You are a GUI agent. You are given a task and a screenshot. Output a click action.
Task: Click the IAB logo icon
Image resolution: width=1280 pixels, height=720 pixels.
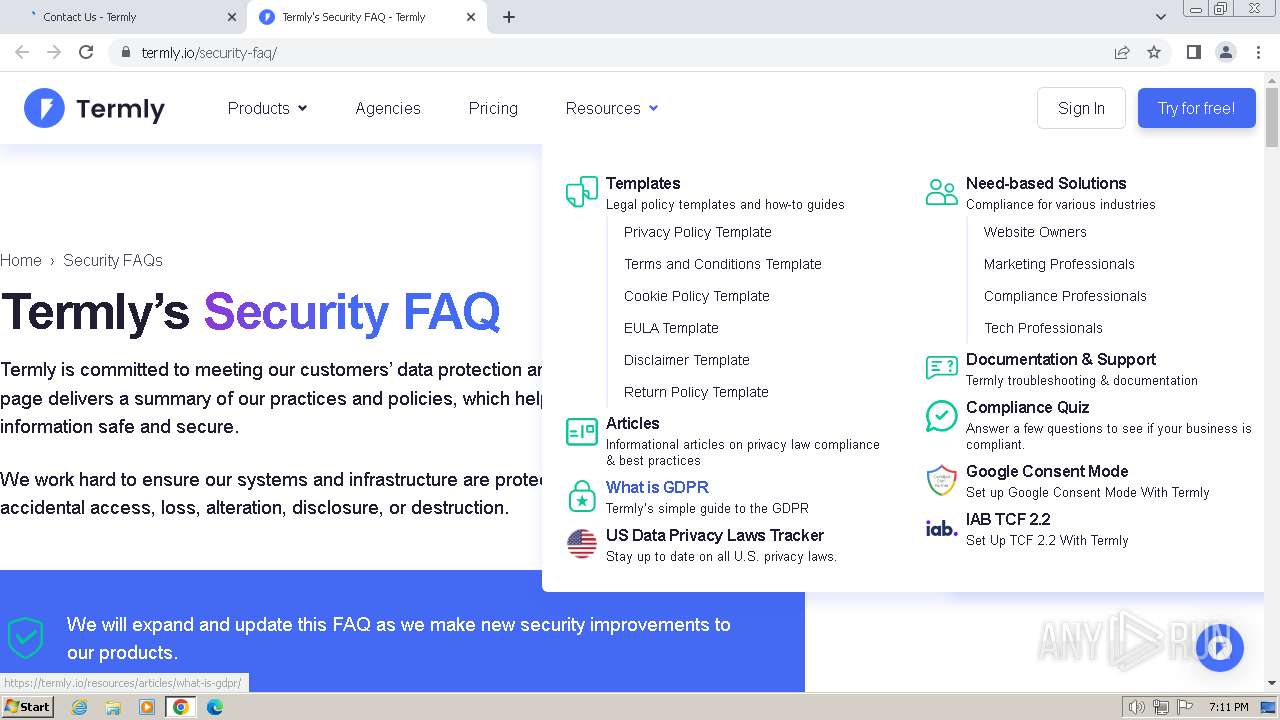(942, 528)
